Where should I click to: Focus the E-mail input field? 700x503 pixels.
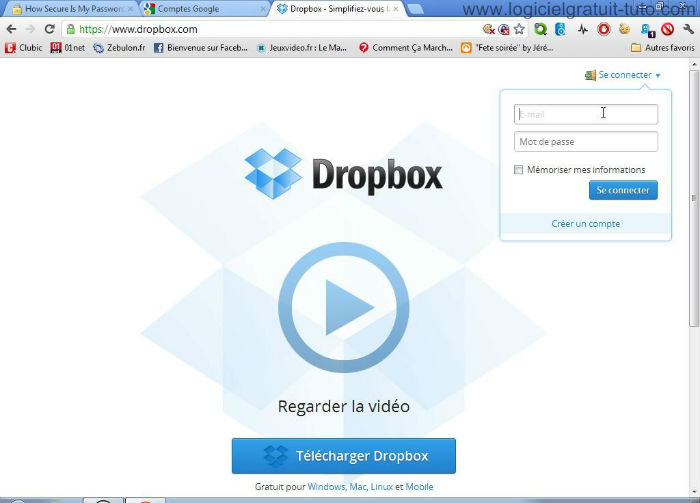pyautogui.click(x=586, y=114)
